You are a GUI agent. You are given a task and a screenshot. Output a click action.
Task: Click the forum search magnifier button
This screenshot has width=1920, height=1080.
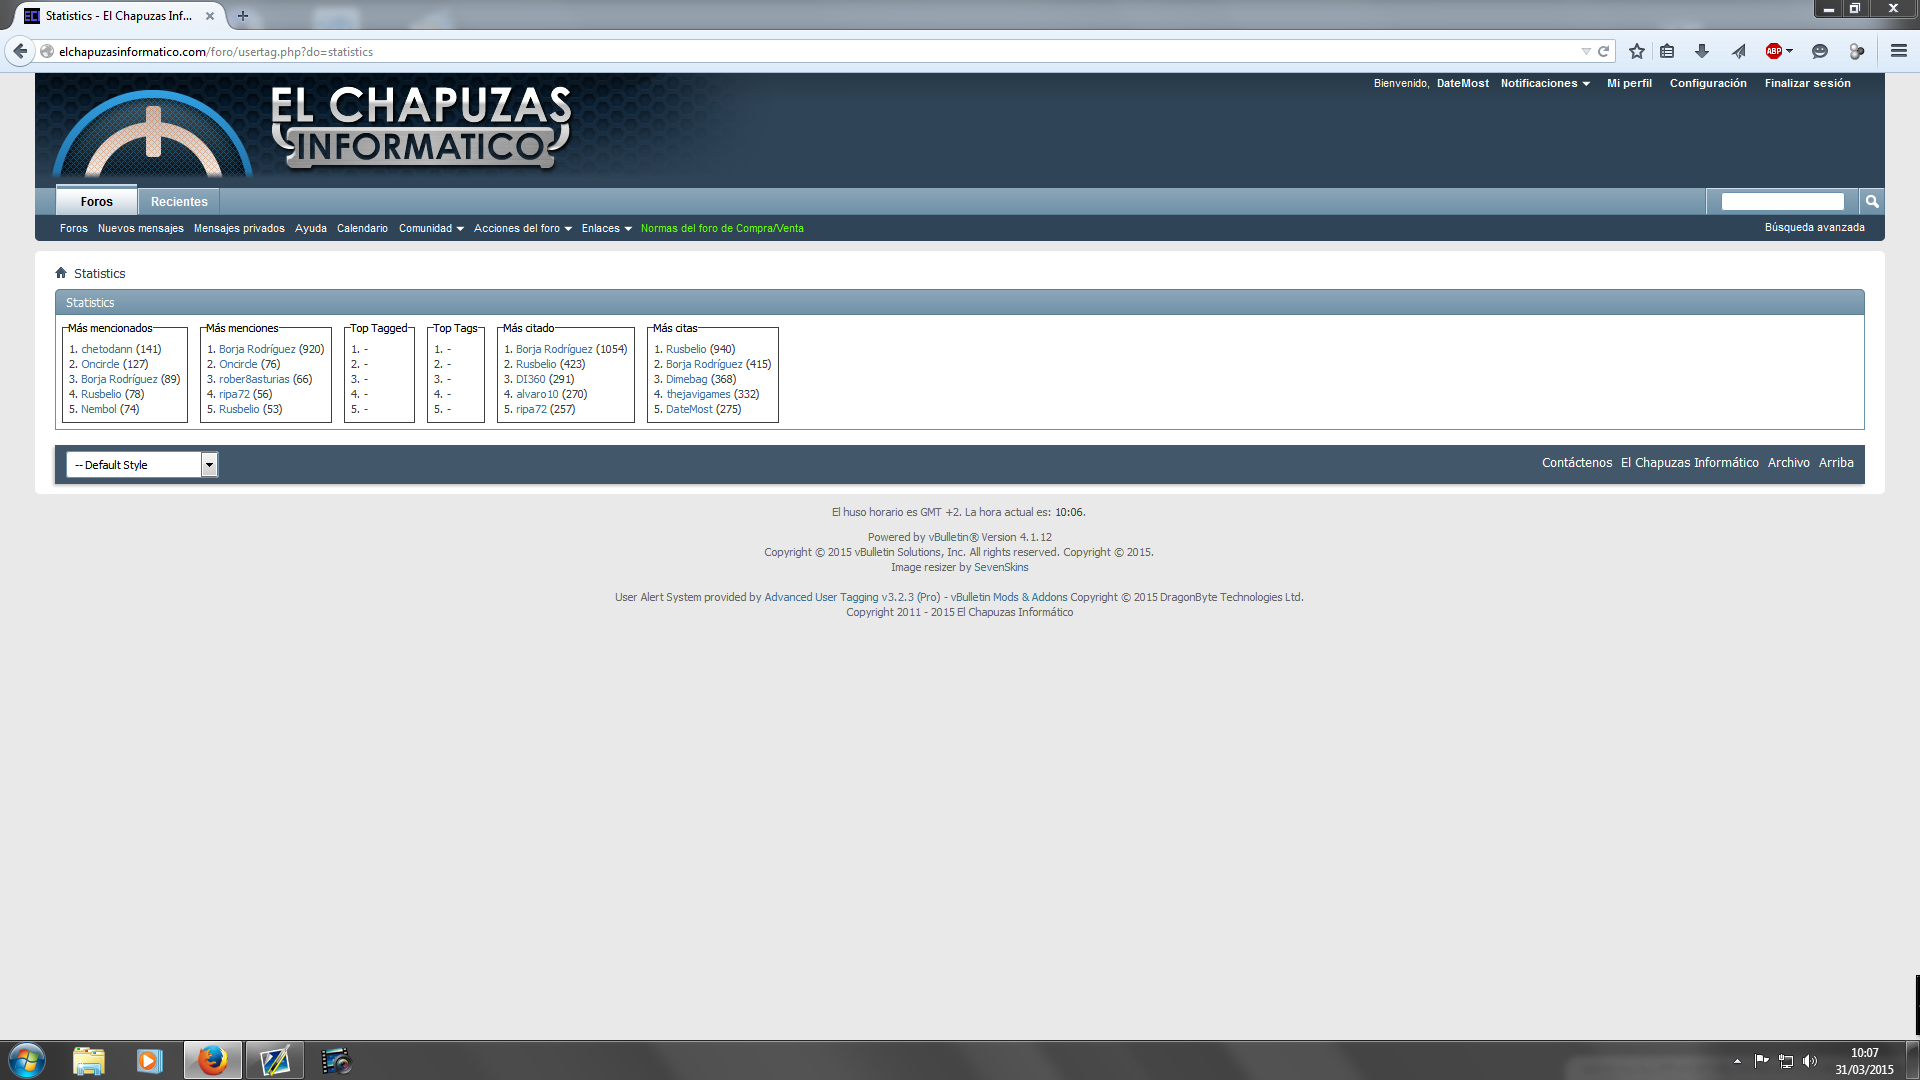pyautogui.click(x=1872, y=202)
